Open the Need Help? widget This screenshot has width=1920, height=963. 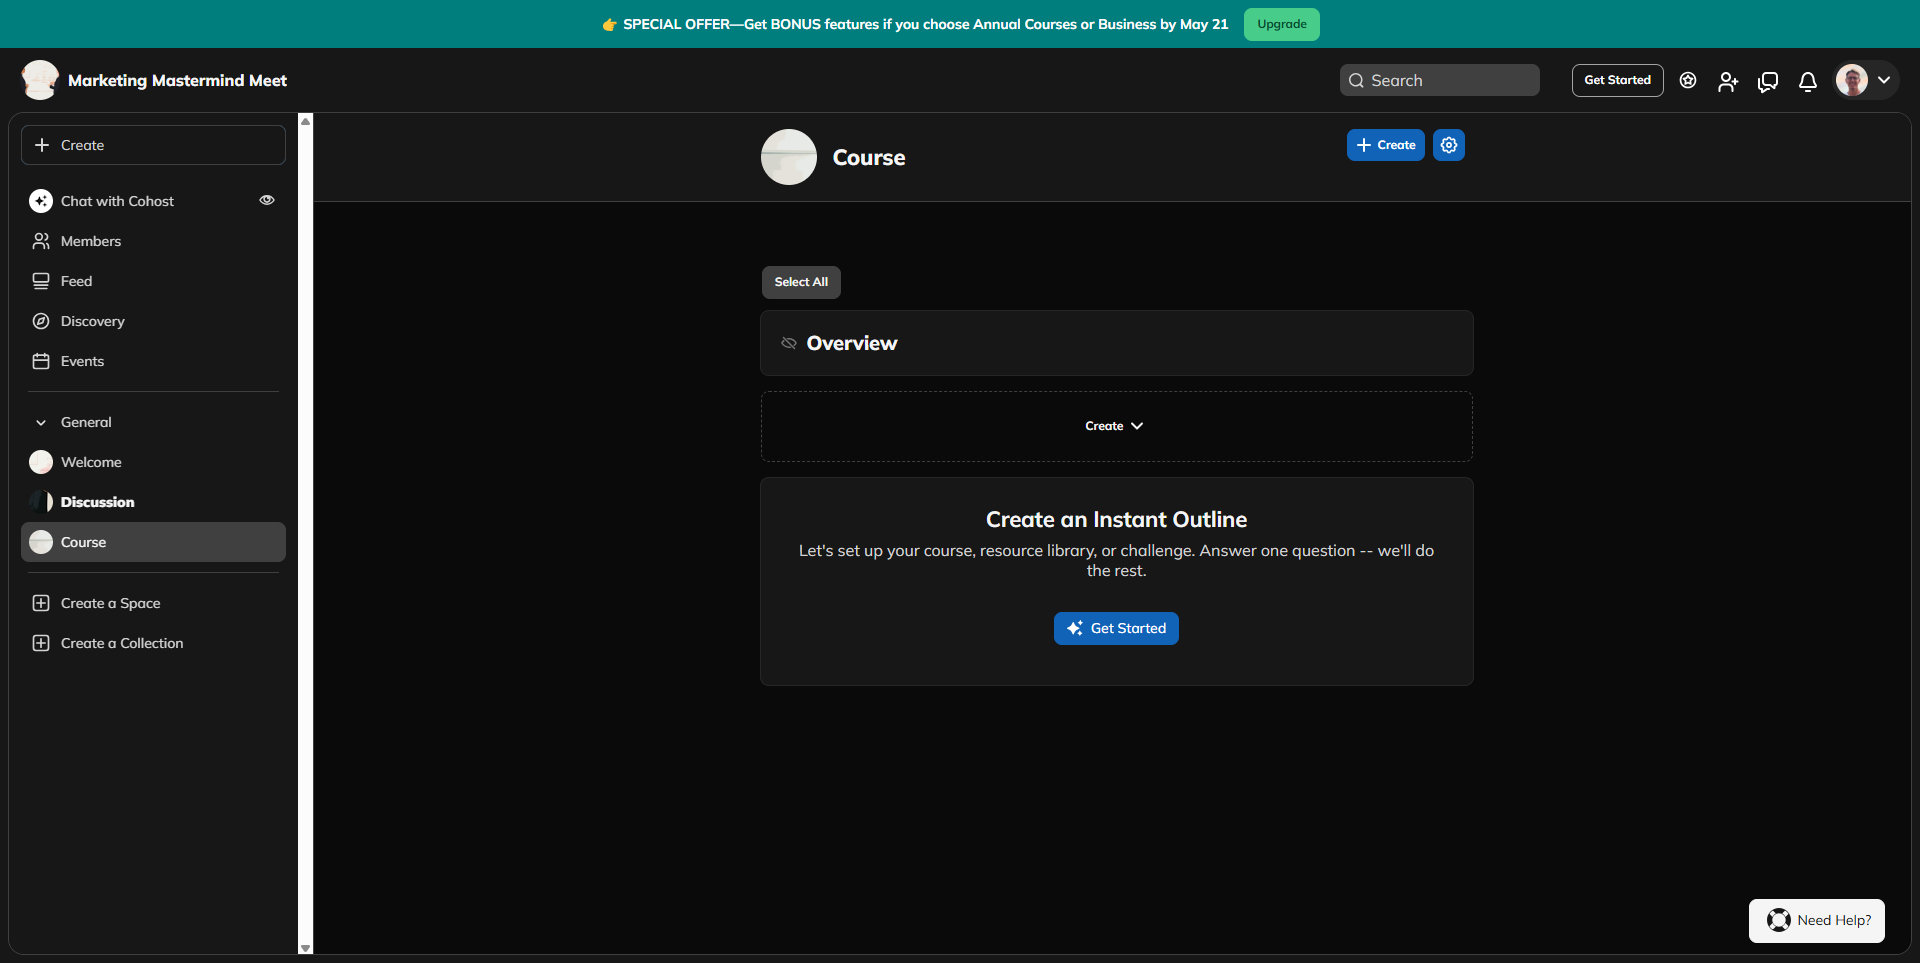(1816, 920)
